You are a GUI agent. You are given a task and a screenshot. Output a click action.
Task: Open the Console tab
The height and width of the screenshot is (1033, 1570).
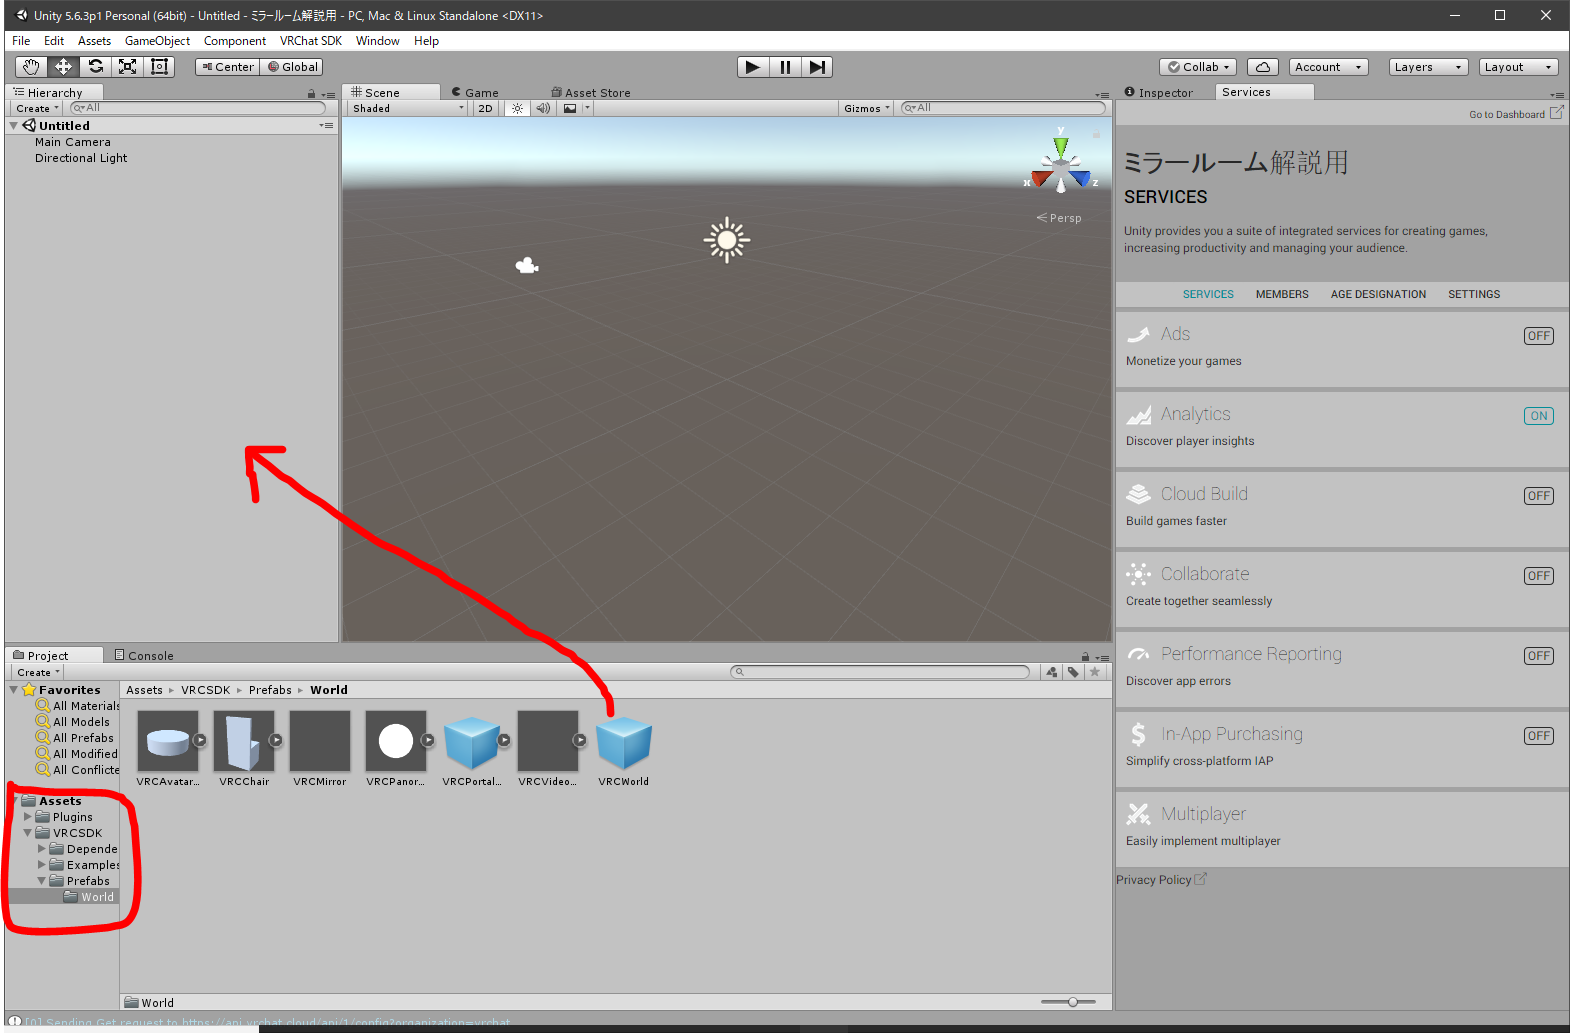[x=144, y=656]
